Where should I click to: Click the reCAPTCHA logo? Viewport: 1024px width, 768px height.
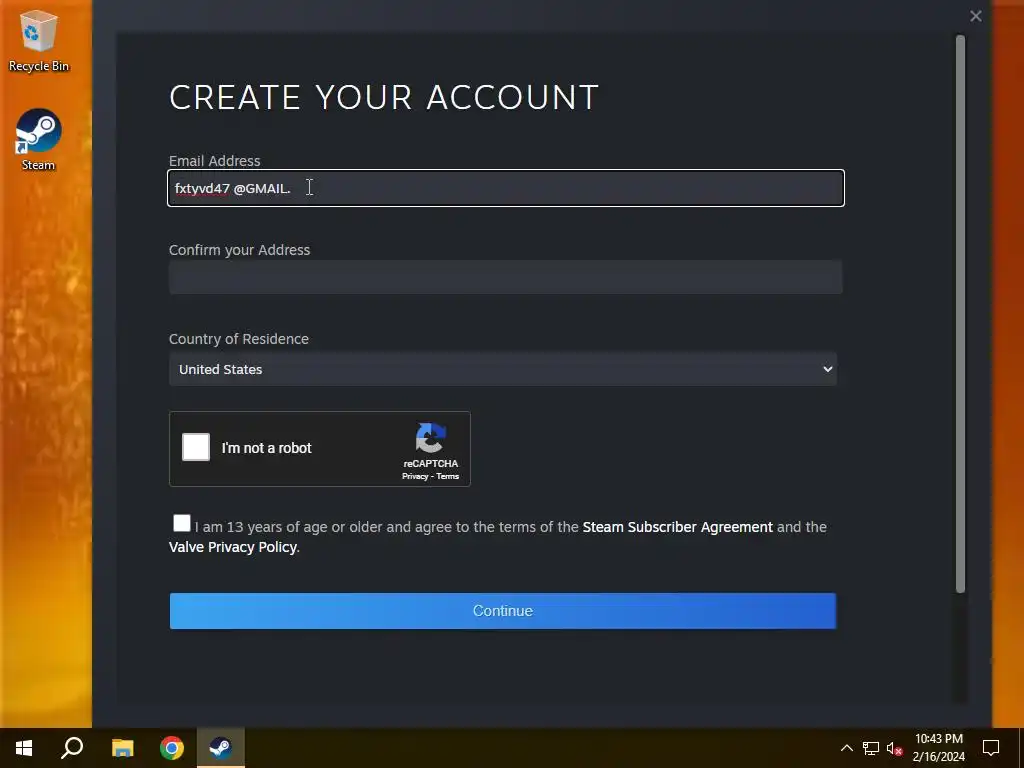(430, 438)
